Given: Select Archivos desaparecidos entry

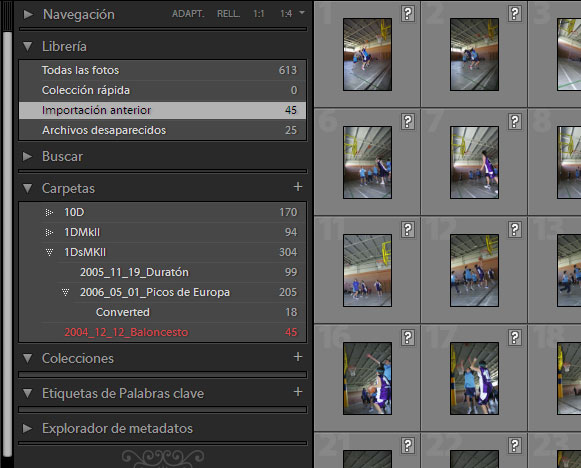Looking at the screenshot, I should pyautogui.click(x=162, y=130).
